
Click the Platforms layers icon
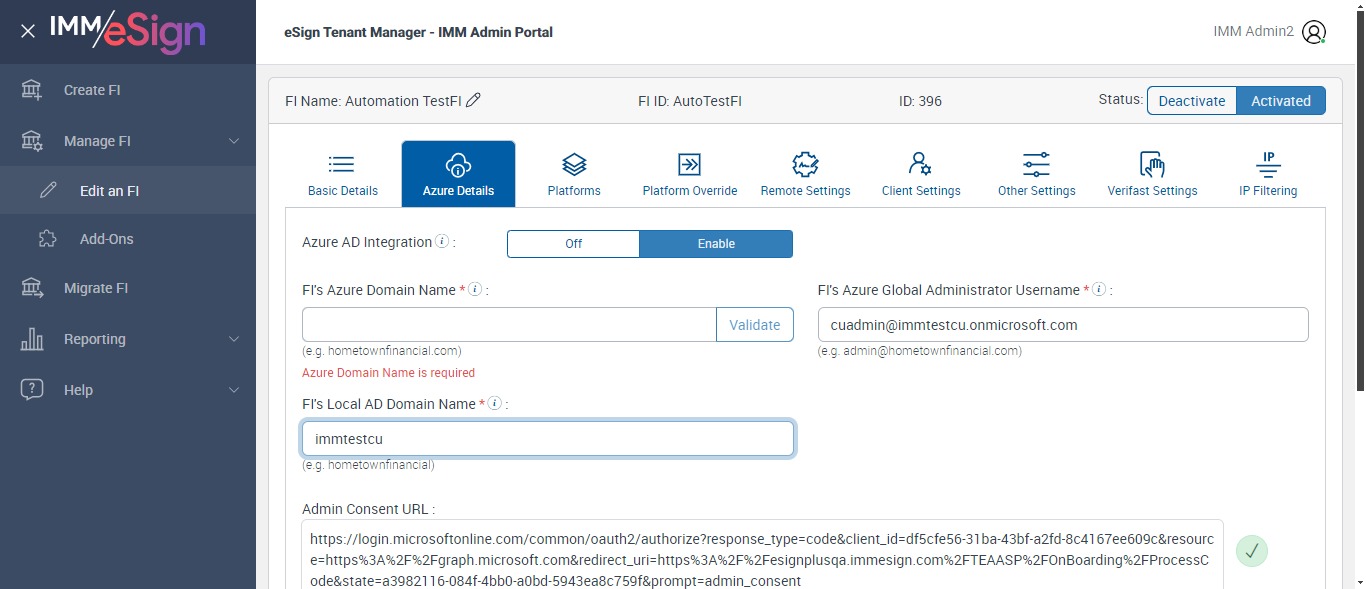coord(574,164)
